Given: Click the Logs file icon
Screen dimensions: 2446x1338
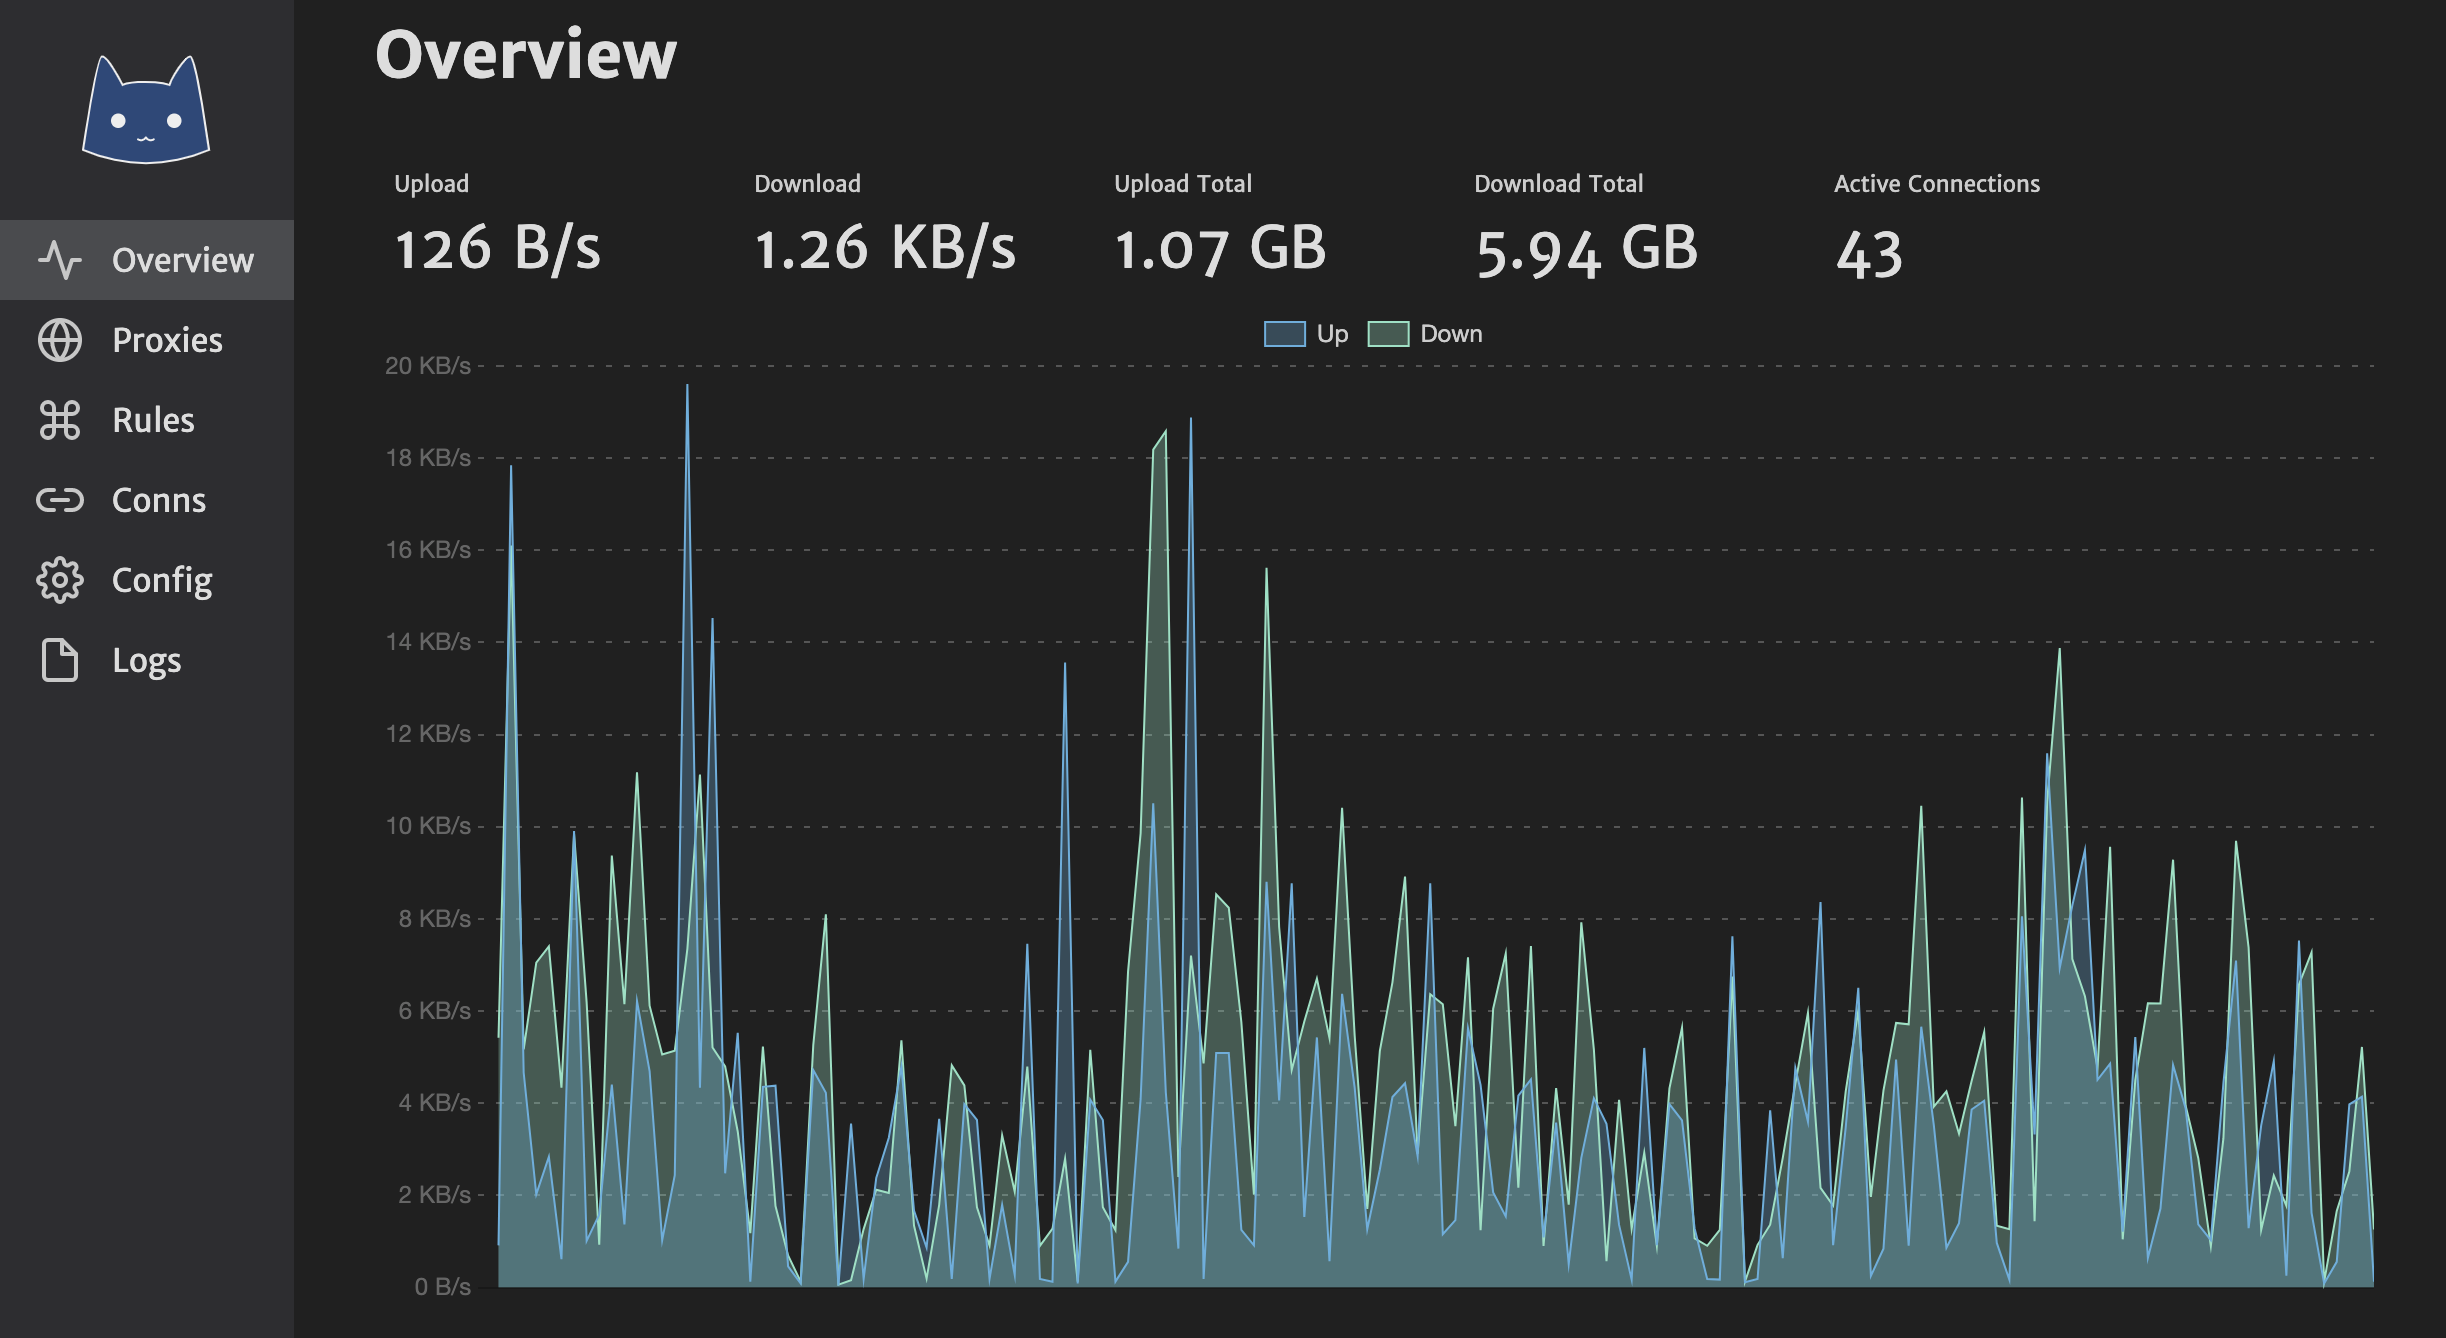Looking at the screenshot, I should click(x=59, y=660).
